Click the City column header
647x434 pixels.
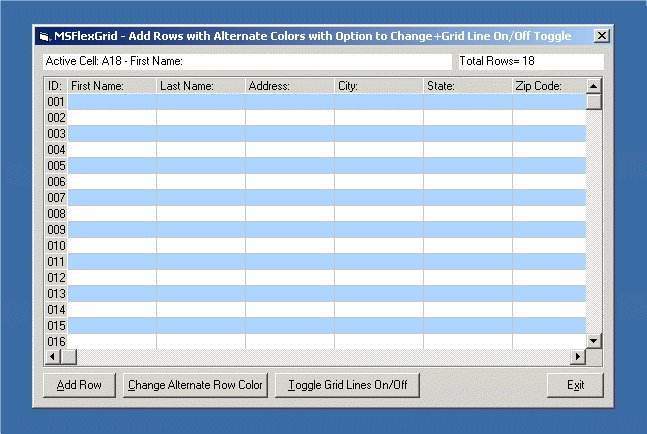pyautogui.click(x=379, y=86)
